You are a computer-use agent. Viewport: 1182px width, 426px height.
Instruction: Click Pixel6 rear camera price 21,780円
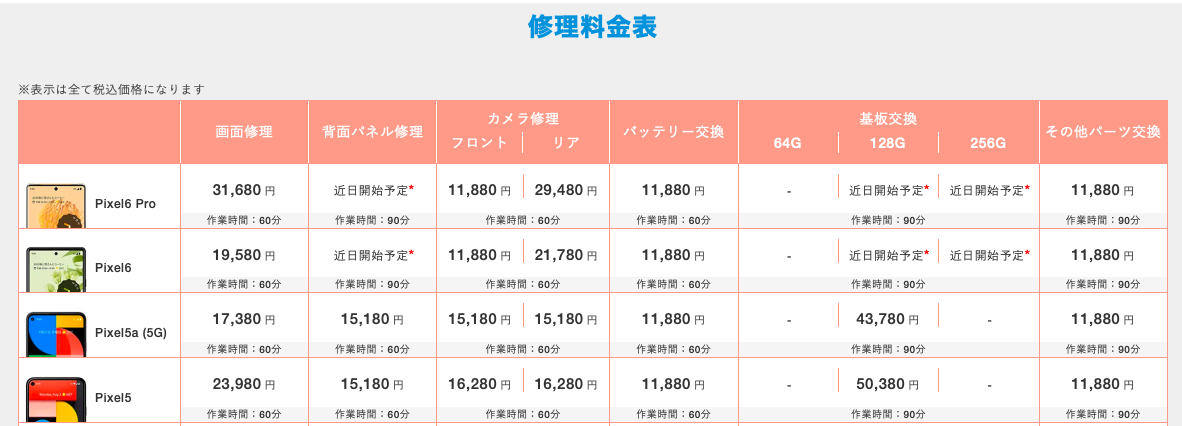pos(565,255)
